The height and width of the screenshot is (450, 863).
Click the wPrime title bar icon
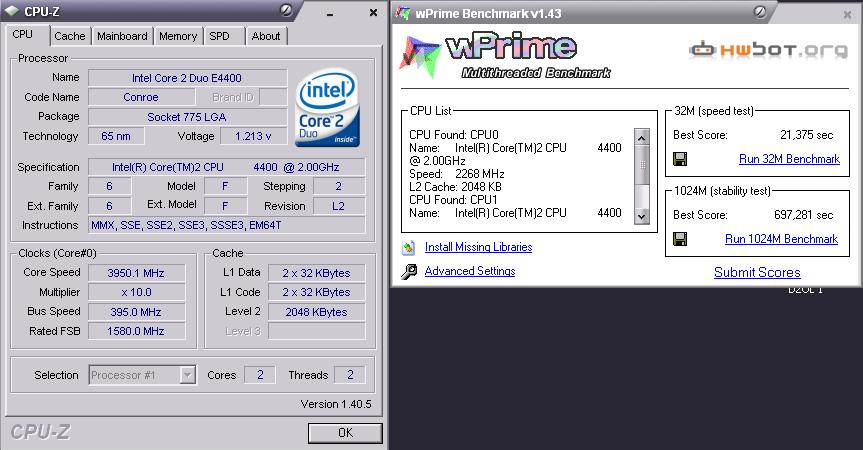[403, 13]
